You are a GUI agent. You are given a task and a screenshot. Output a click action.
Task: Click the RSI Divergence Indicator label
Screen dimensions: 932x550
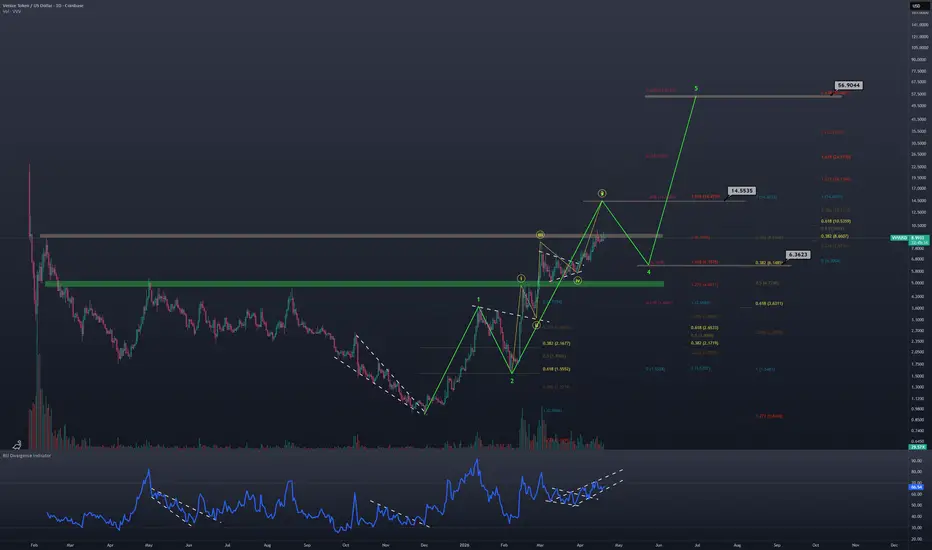click(27, 455)
